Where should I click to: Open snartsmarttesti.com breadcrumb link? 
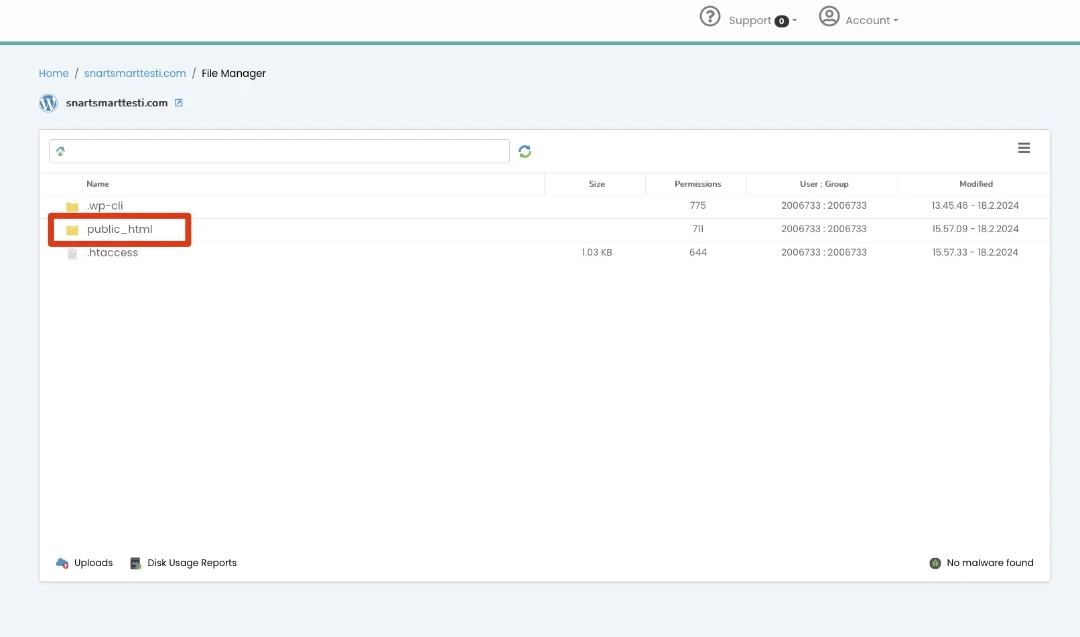(x=135, y=73)
